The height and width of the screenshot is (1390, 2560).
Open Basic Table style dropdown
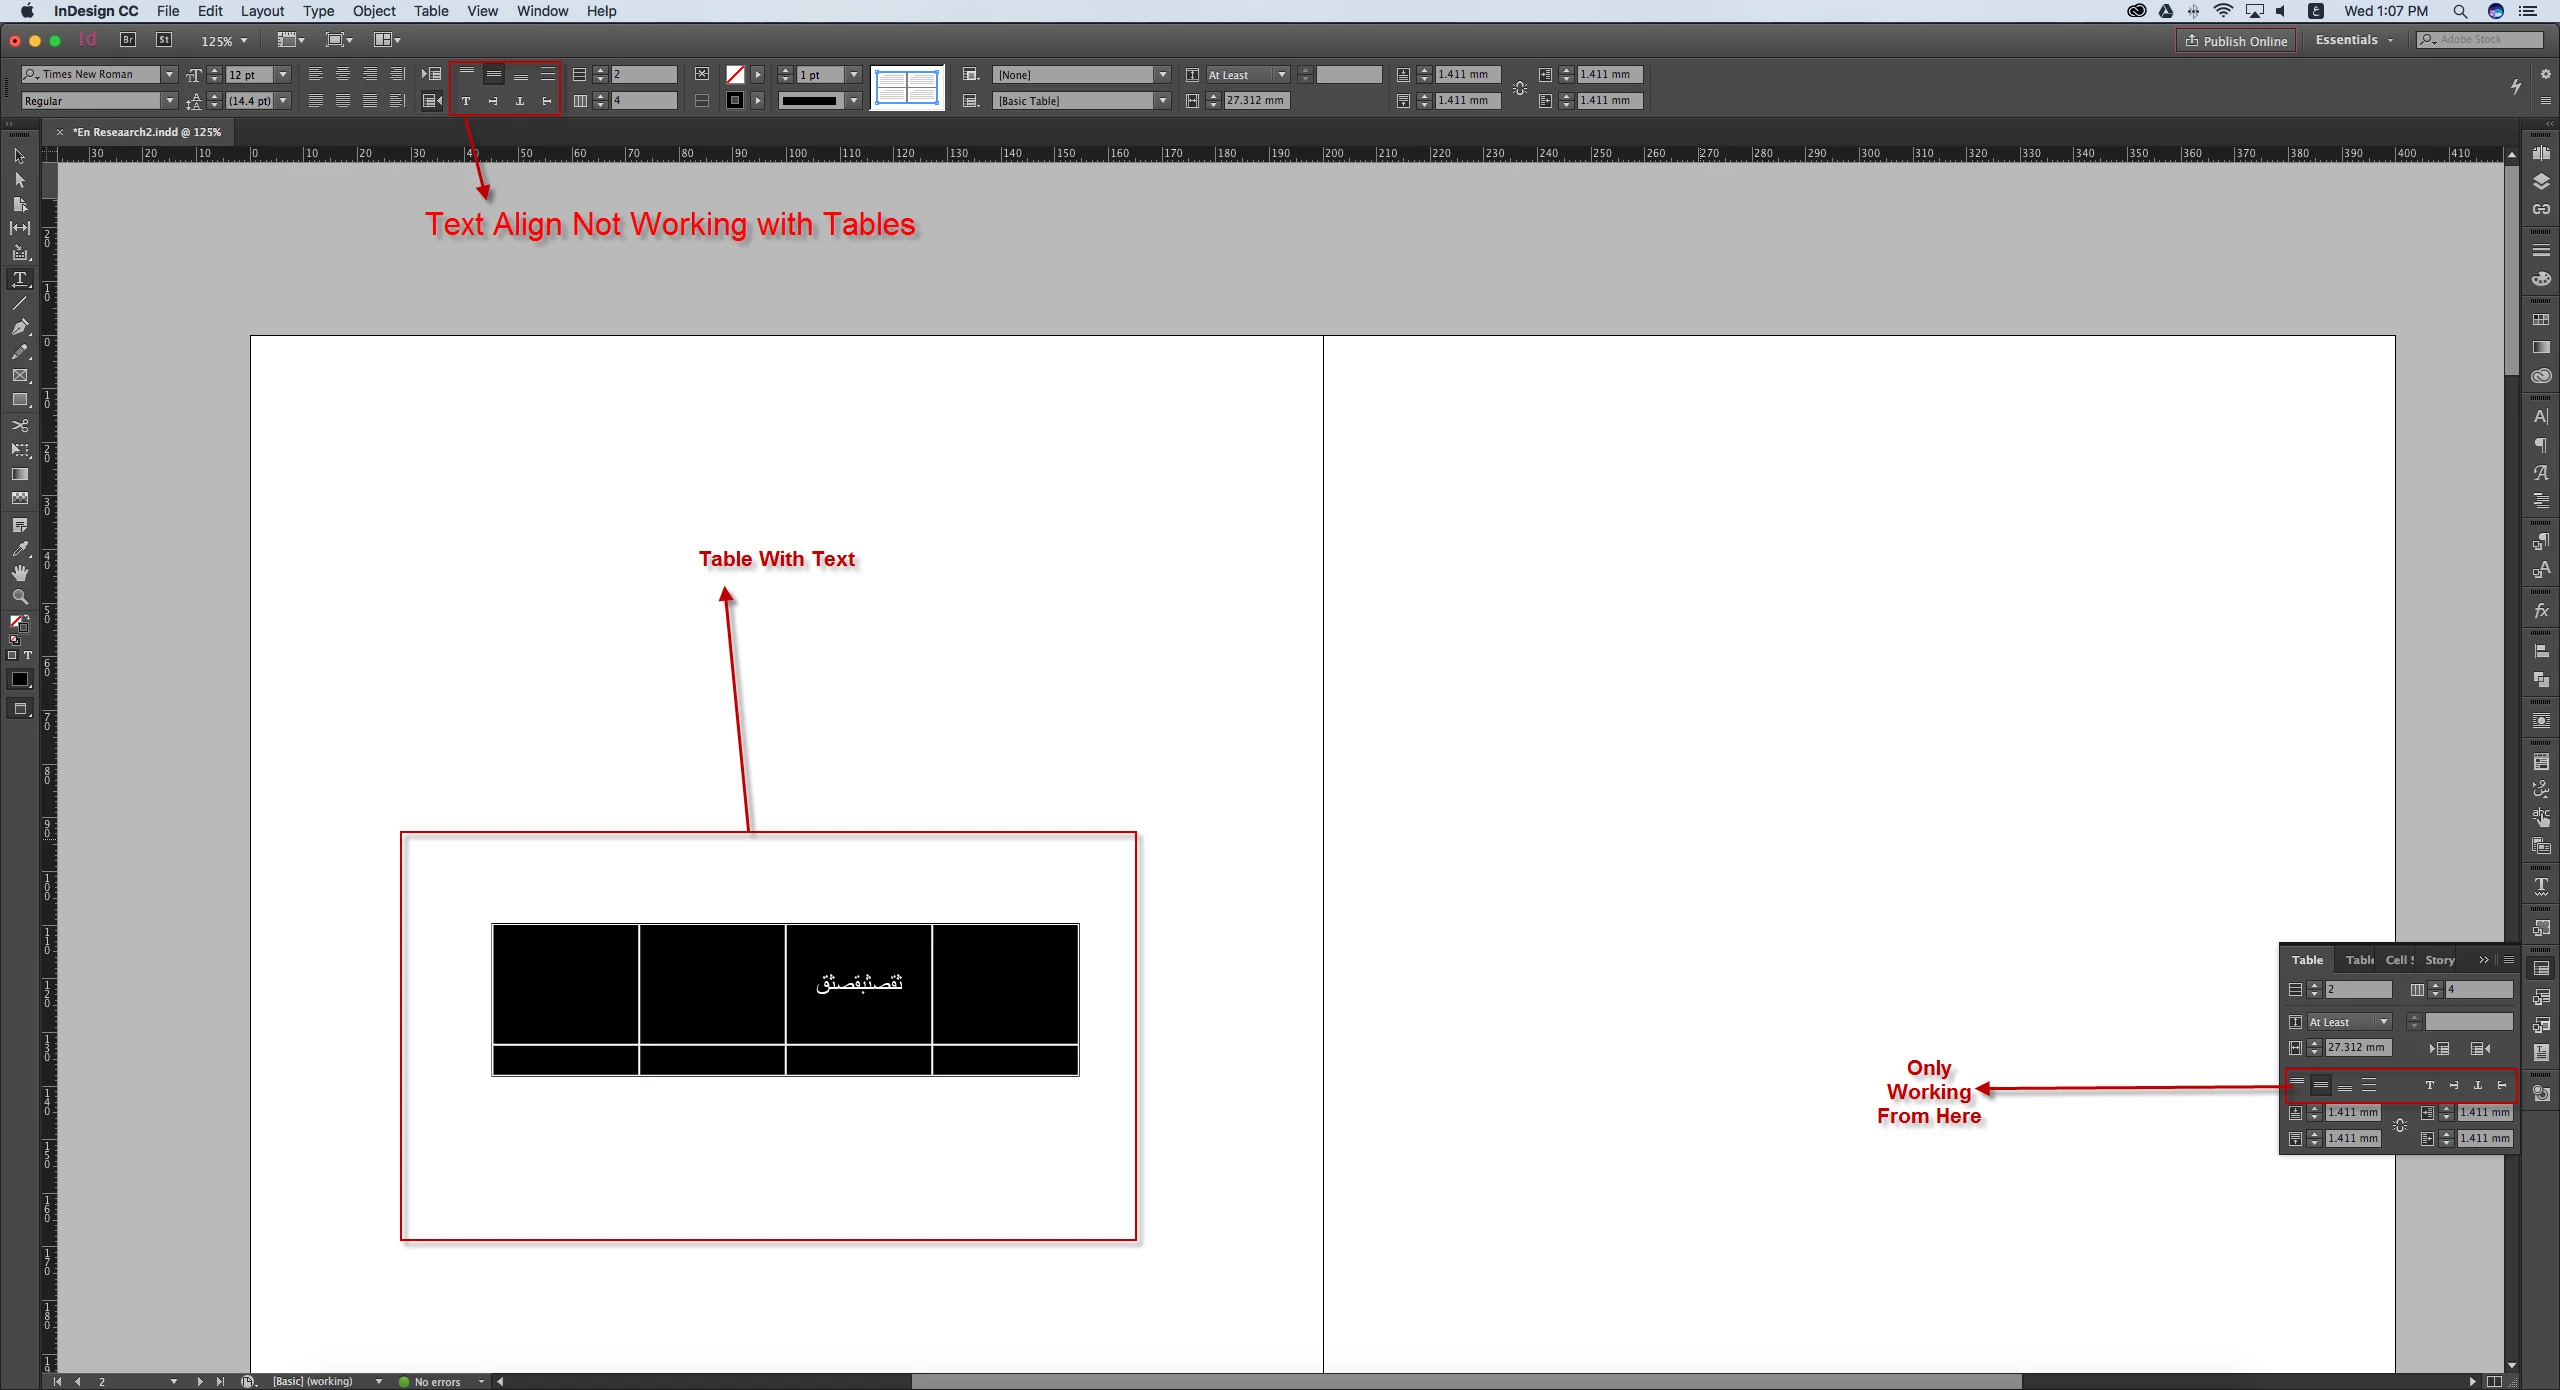[x=1162, y=101]
